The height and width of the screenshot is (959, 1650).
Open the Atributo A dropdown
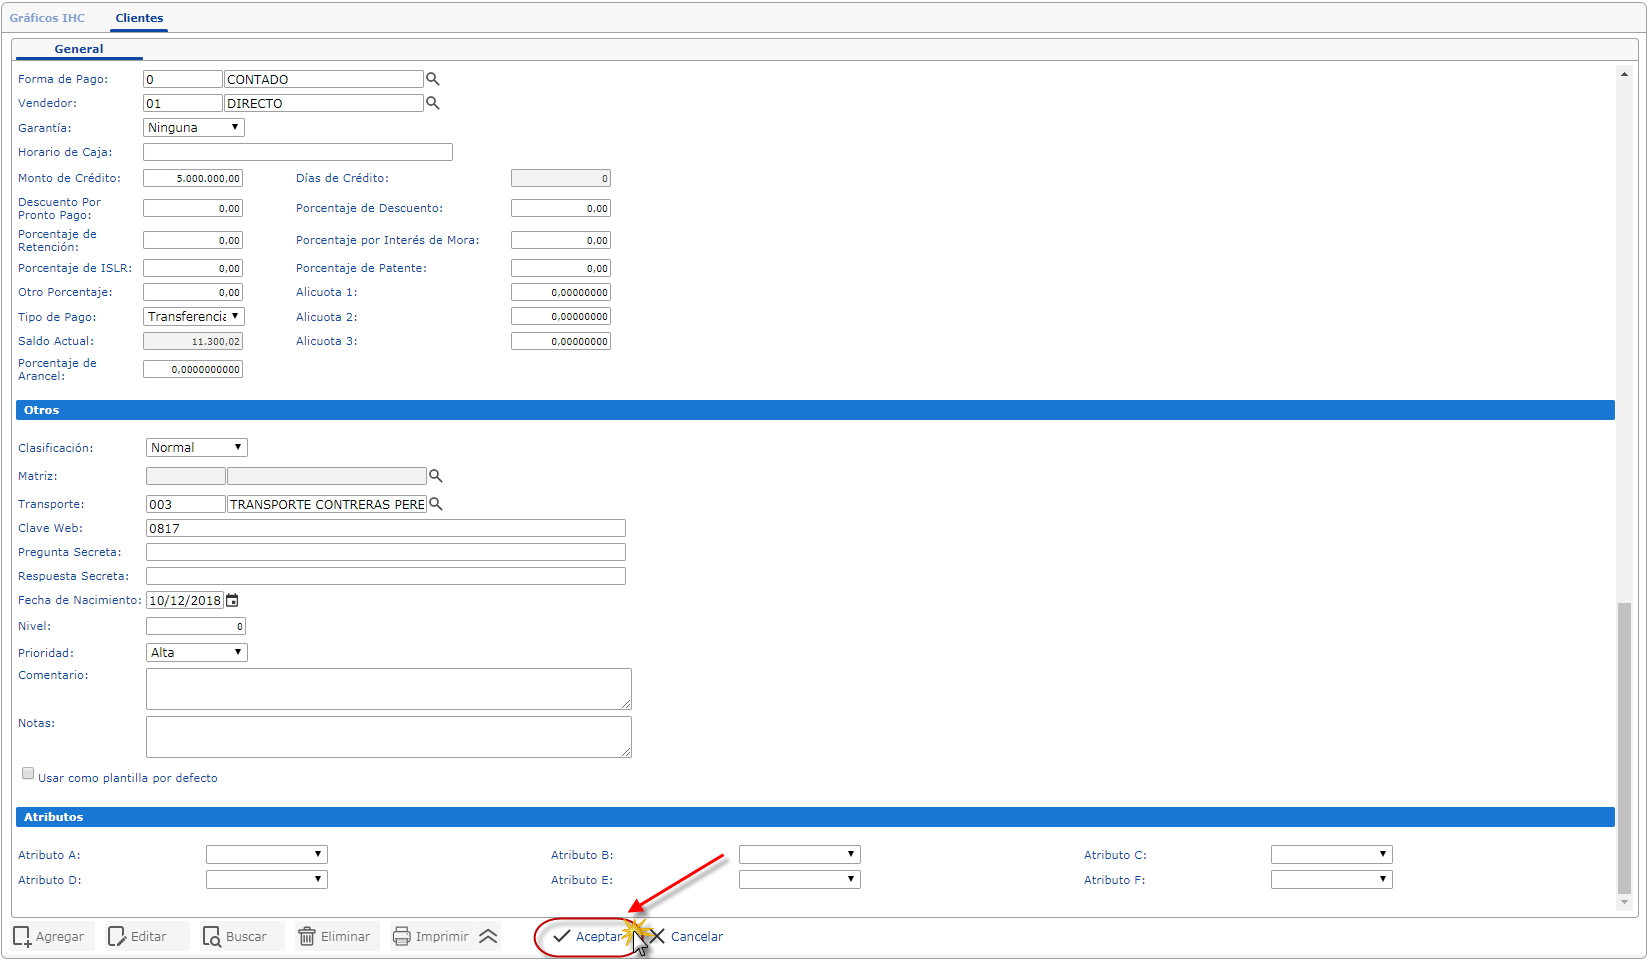click(x=266, y=855)
